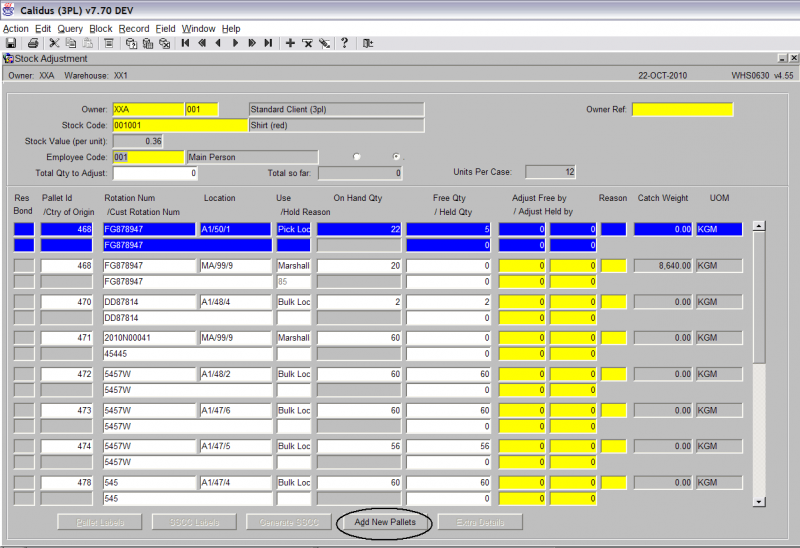Image resolution: width=800 pixels, height=548 pixels.
Task: Click the Add New Pallets button
Action: point(385,522)
